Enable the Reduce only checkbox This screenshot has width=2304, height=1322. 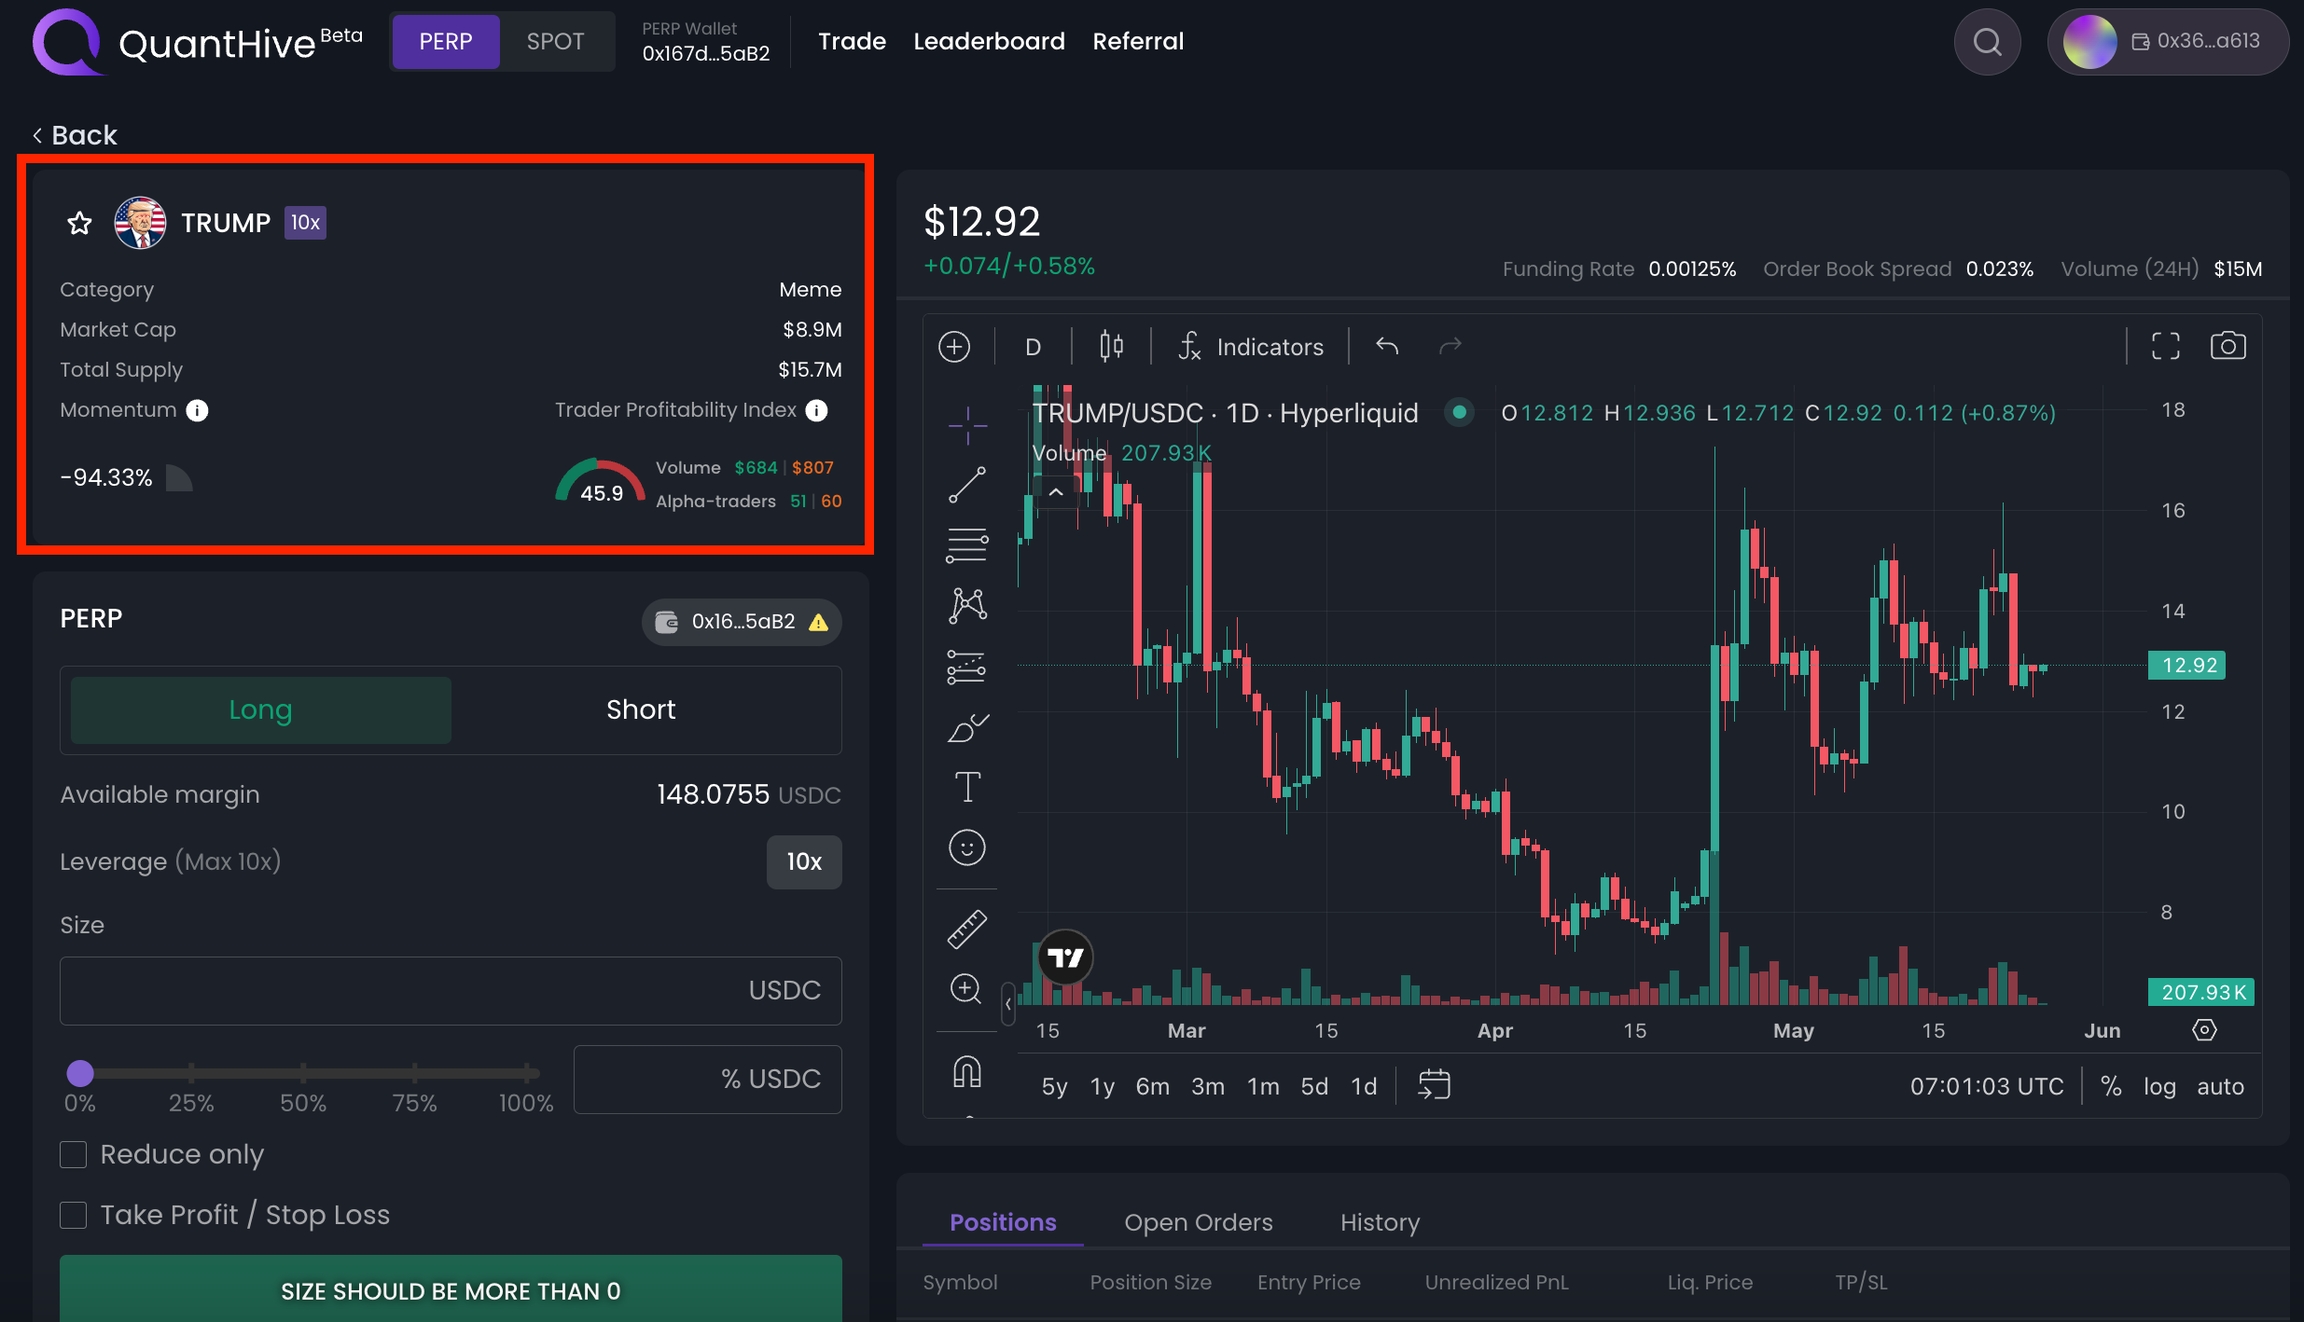click(73, 1155)
